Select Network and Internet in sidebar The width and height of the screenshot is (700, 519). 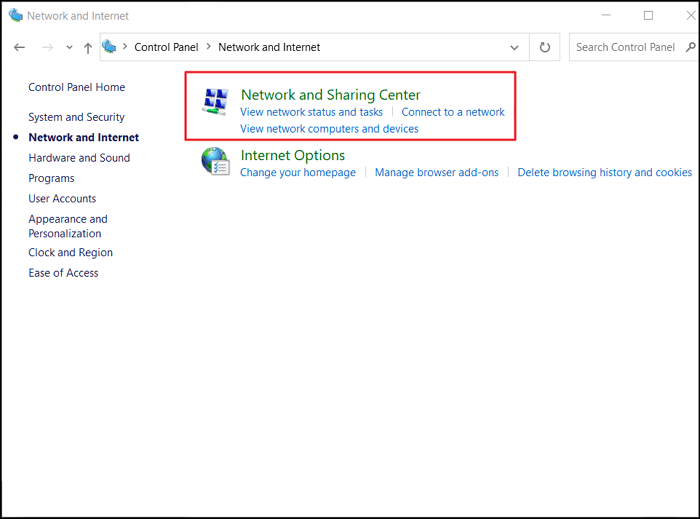pyautogui.click(x=83, y=137)
